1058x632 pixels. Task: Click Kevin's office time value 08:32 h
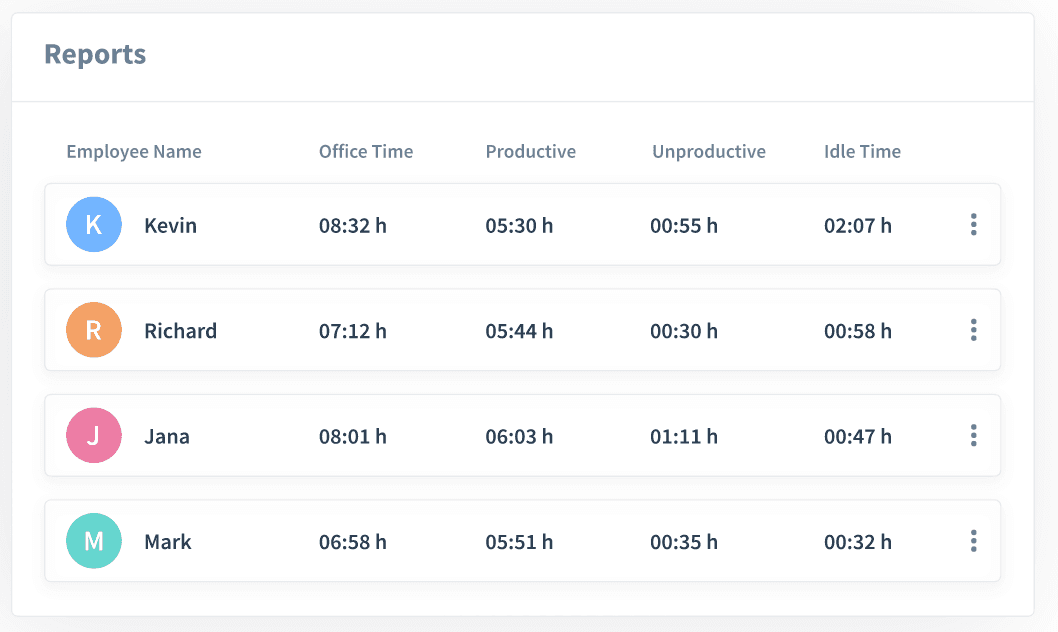[353, 226]
